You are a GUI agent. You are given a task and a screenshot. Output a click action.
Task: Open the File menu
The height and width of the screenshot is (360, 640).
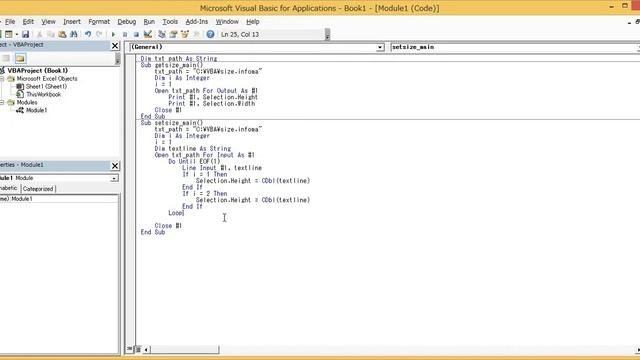pyautogui.click(x=10, y=22)
